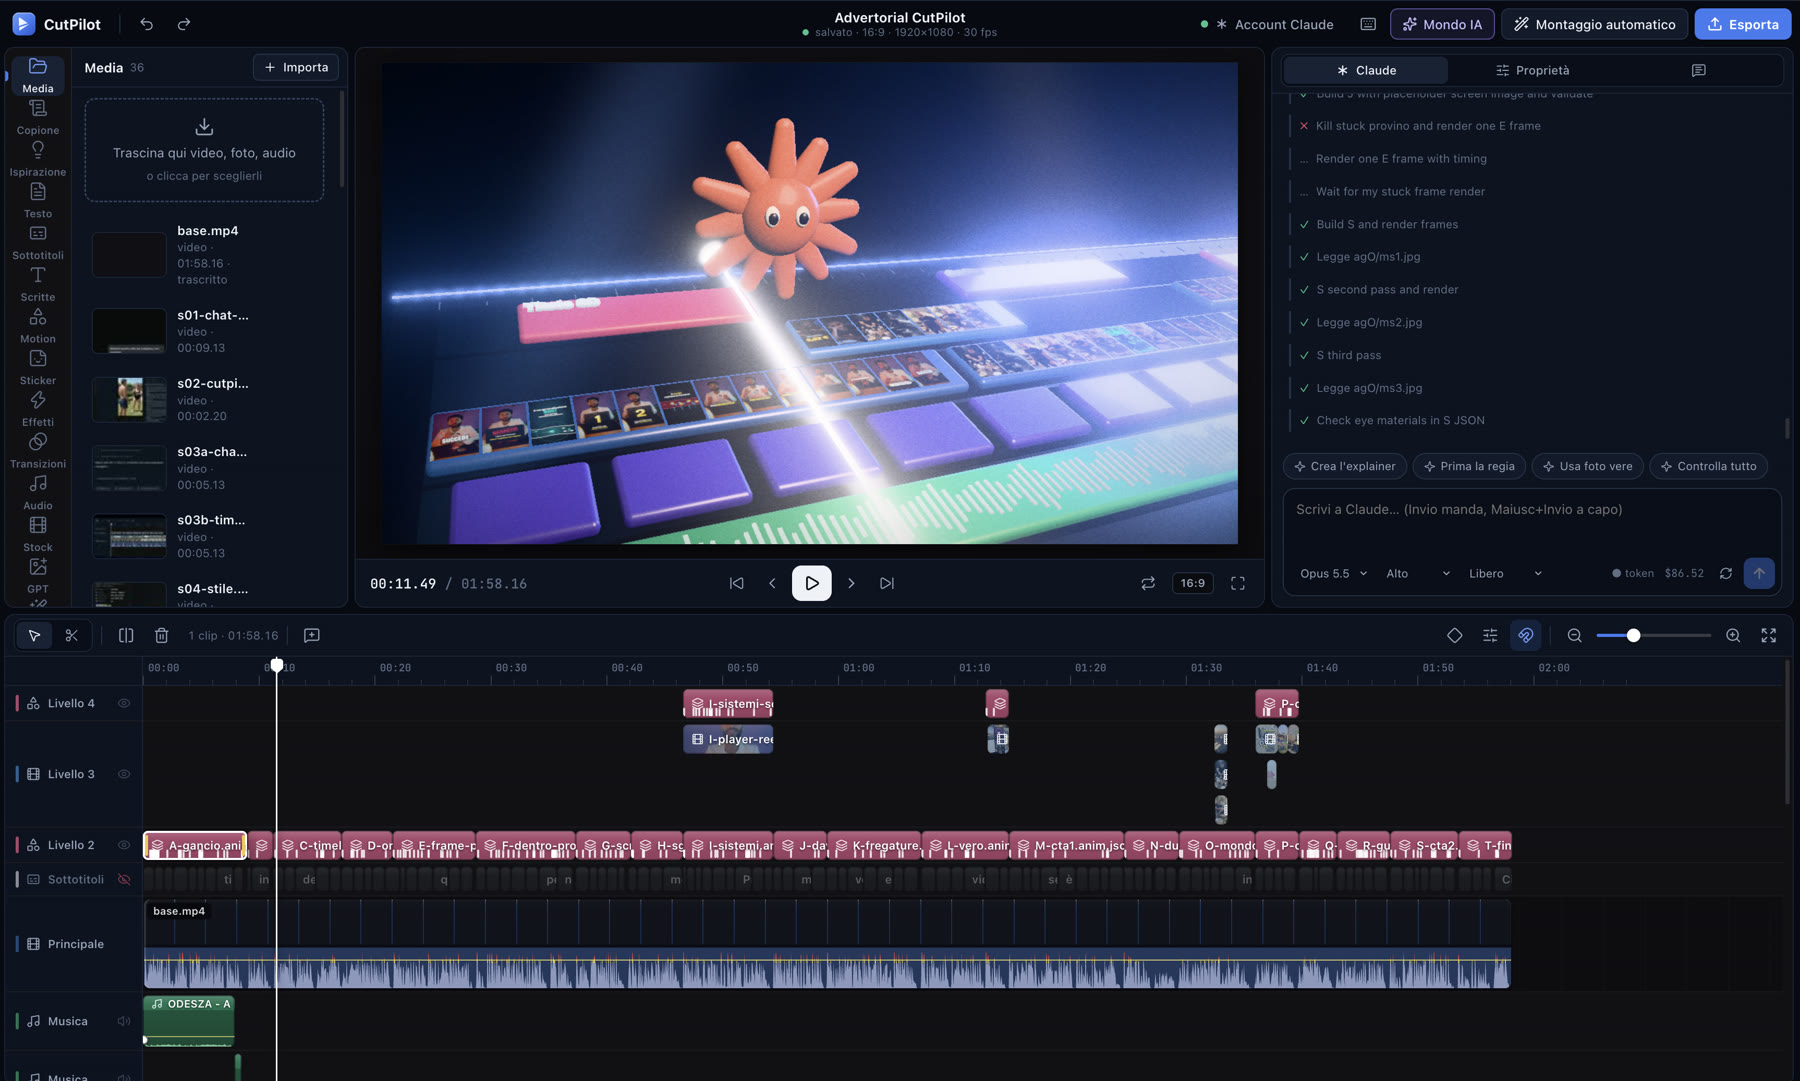Open Montaggio automatico
Screen dimensions: 1800x1081
(1594, 24)
